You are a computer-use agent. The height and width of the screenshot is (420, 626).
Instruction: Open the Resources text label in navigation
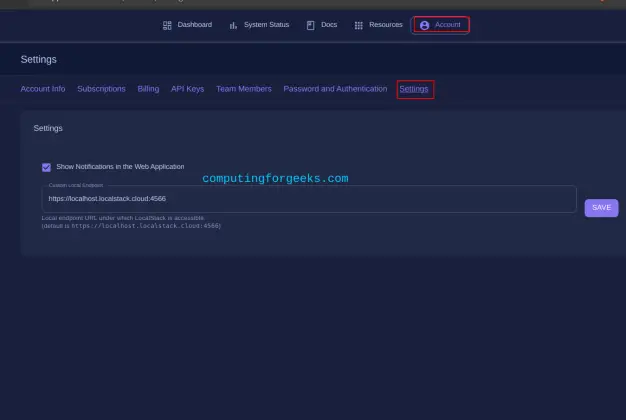385,25
